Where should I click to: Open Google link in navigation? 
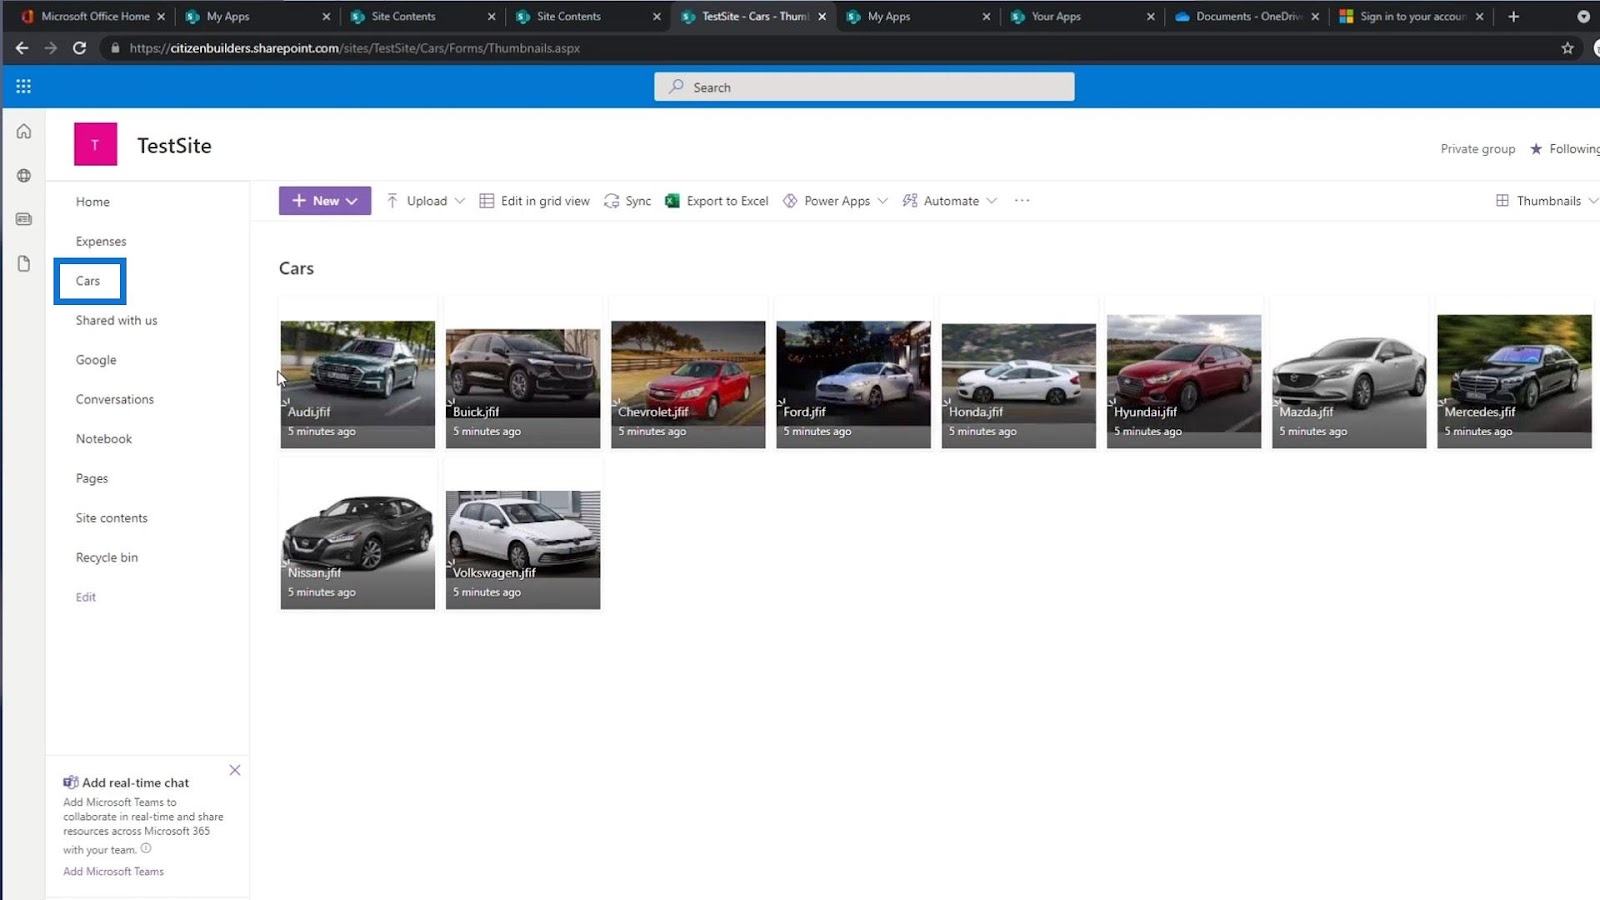[x=96, y=360]
